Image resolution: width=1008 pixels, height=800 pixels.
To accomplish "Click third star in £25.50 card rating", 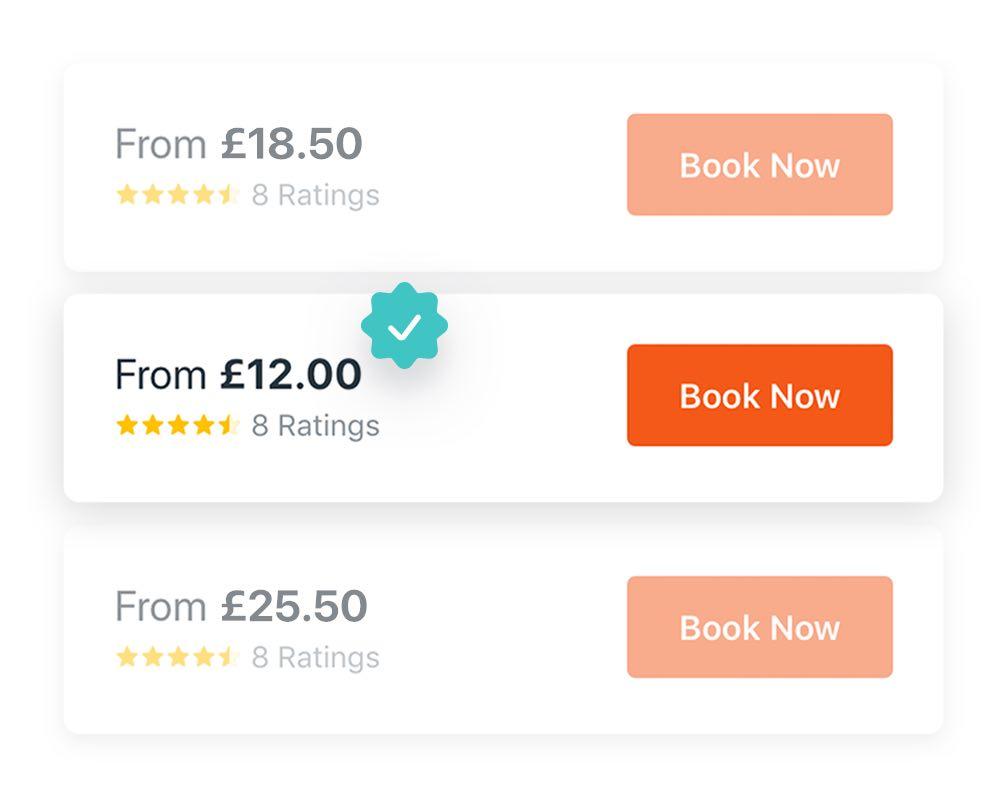I will (x=178, y=657).
